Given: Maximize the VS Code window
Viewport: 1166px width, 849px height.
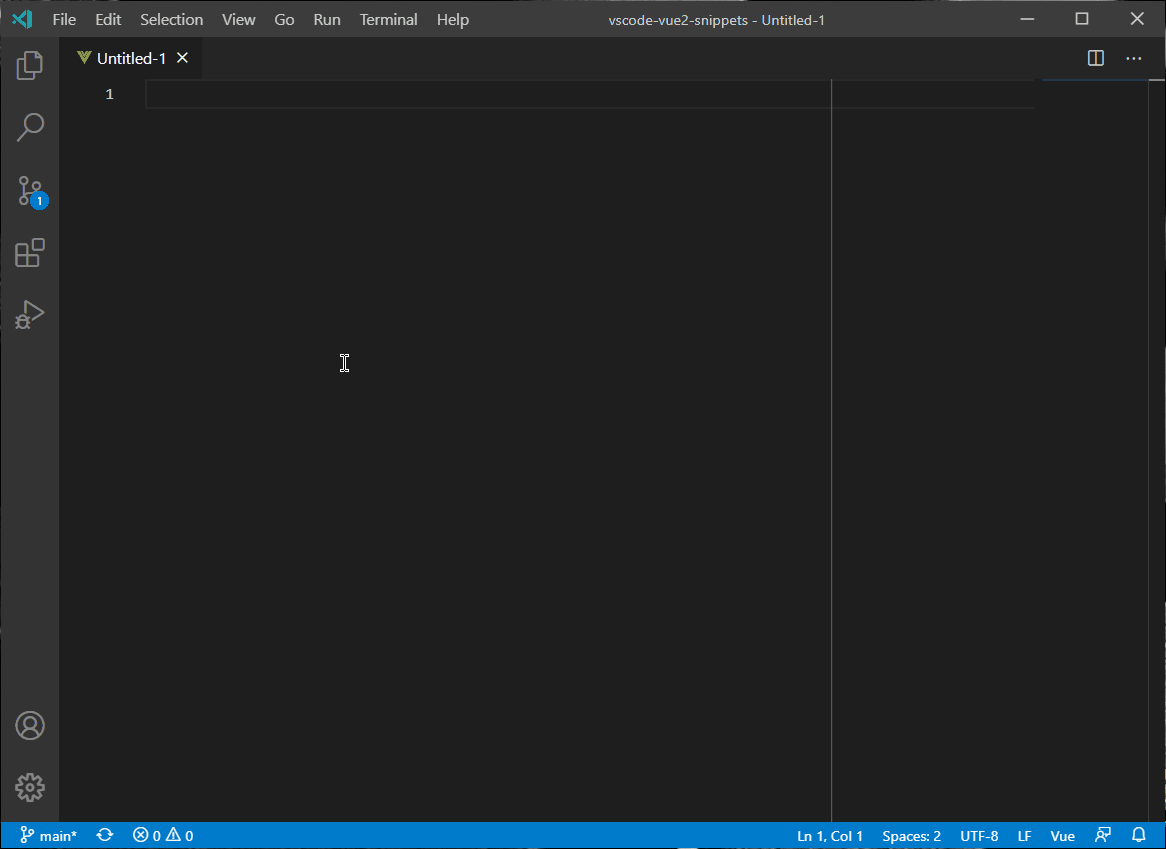Looking at the screenshot, I should coord(1082,19).
